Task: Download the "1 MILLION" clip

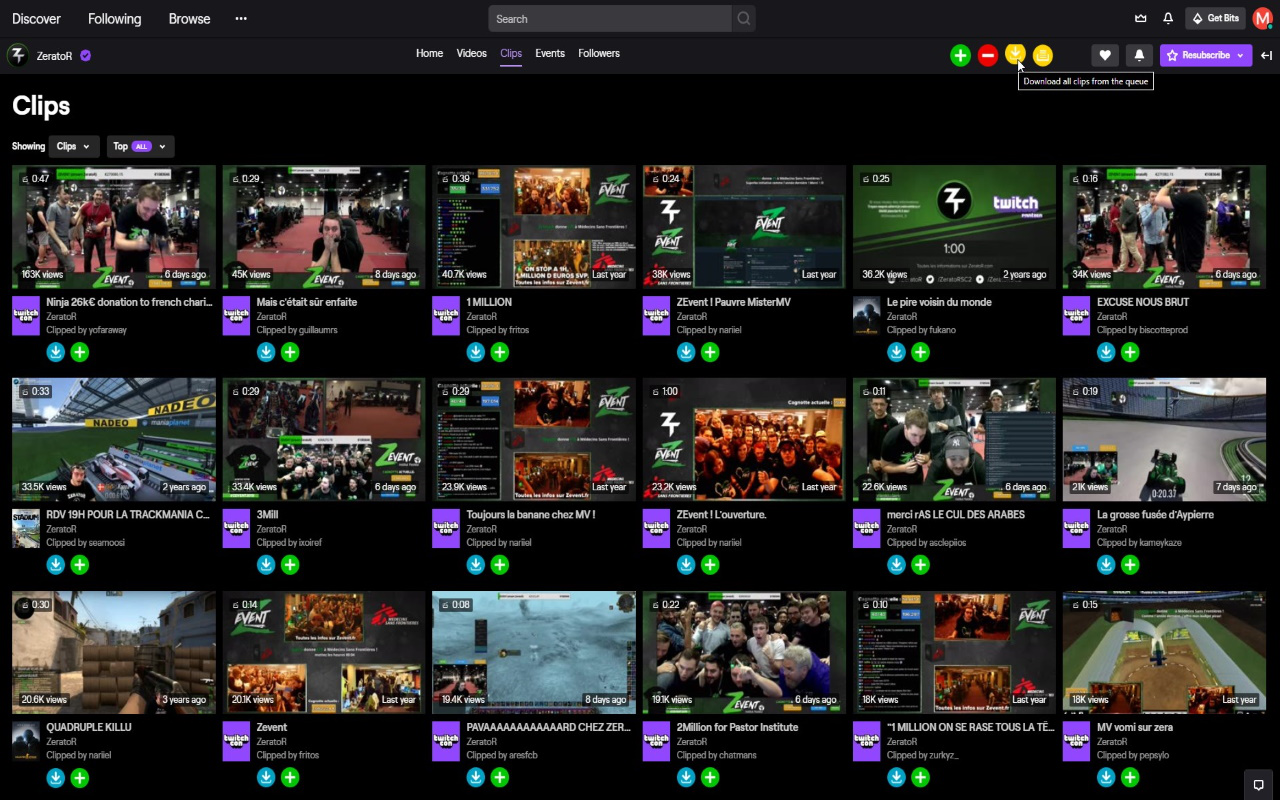Action: coord(476,352)
